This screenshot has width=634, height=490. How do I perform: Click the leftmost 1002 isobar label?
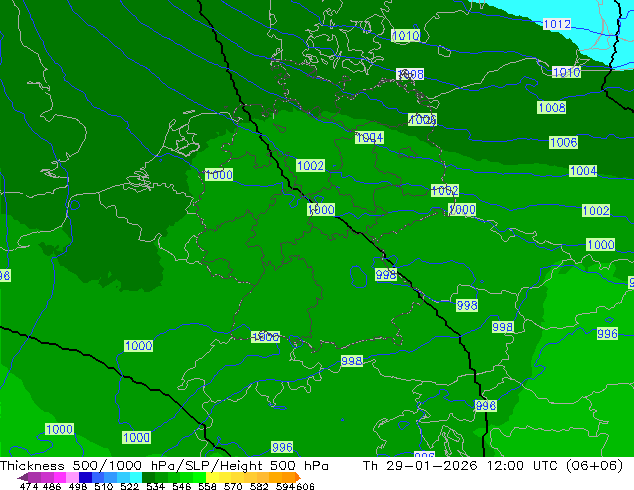tap(311, 166)
